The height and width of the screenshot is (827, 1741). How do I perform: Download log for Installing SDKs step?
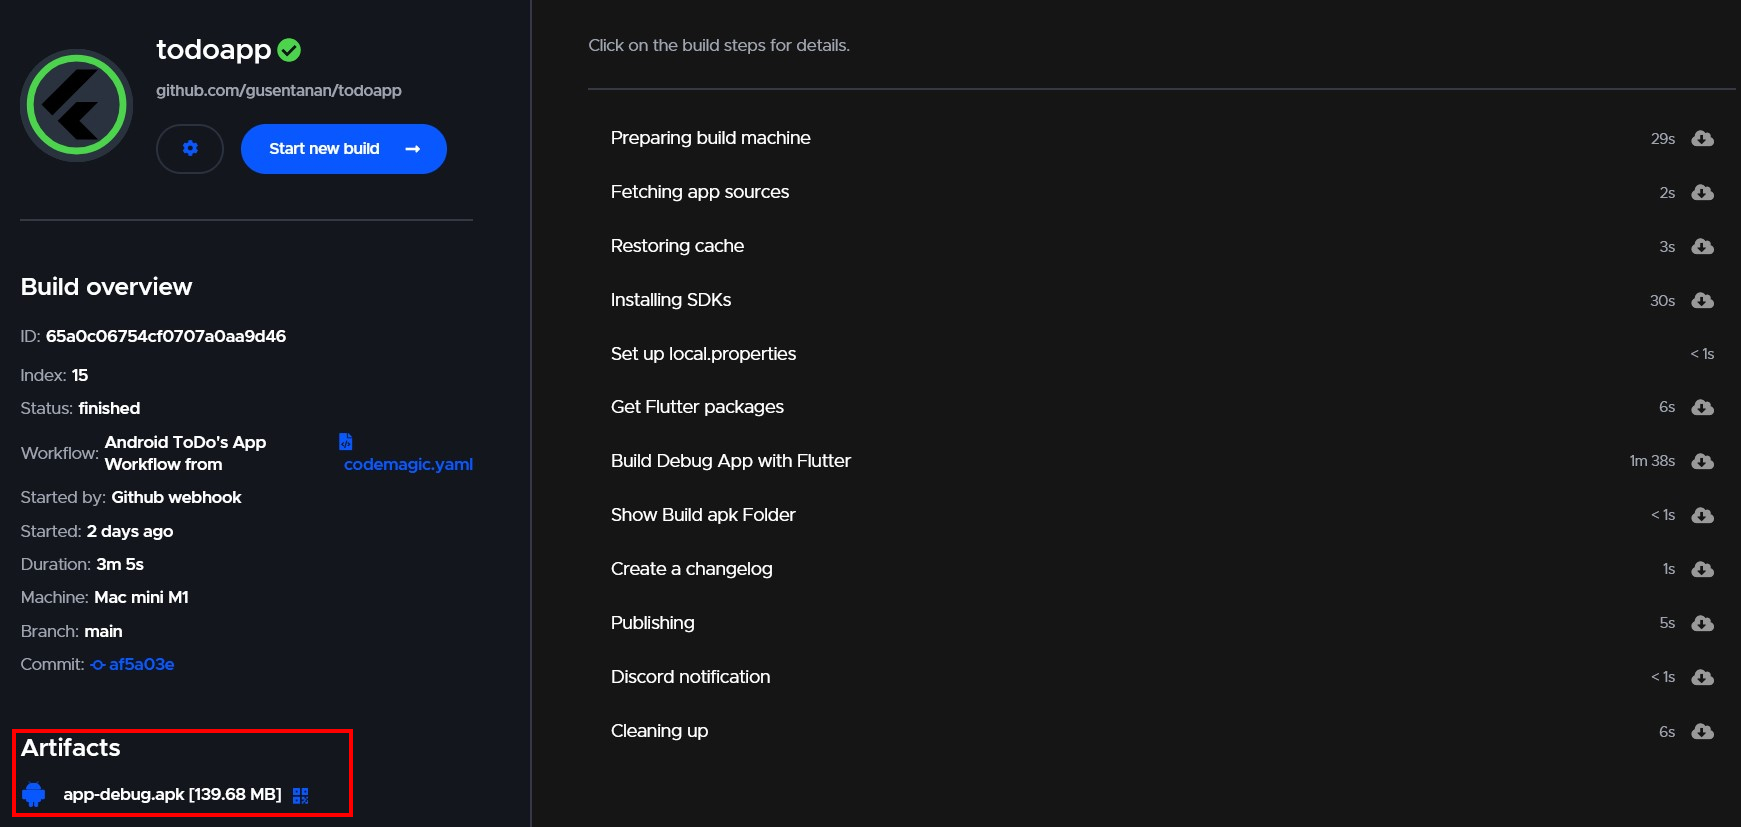pos(1702,300)
